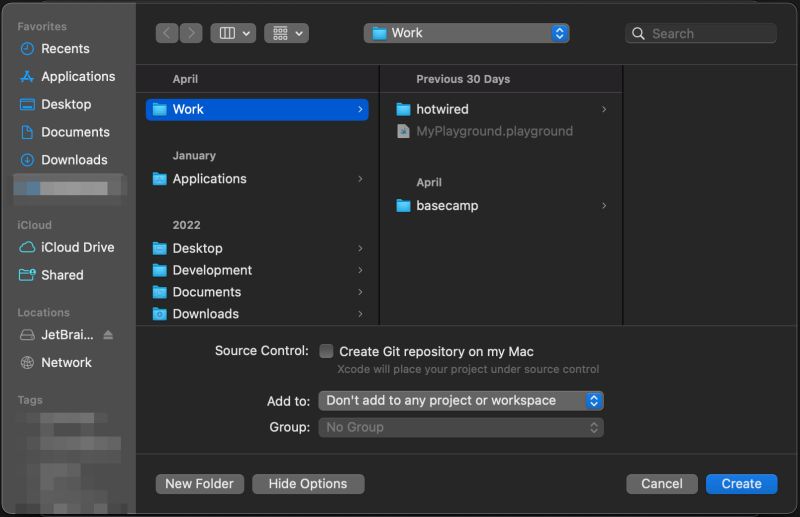
Task: Click Hide Options button
Action: pyautogui.click(x=308, y=484)
